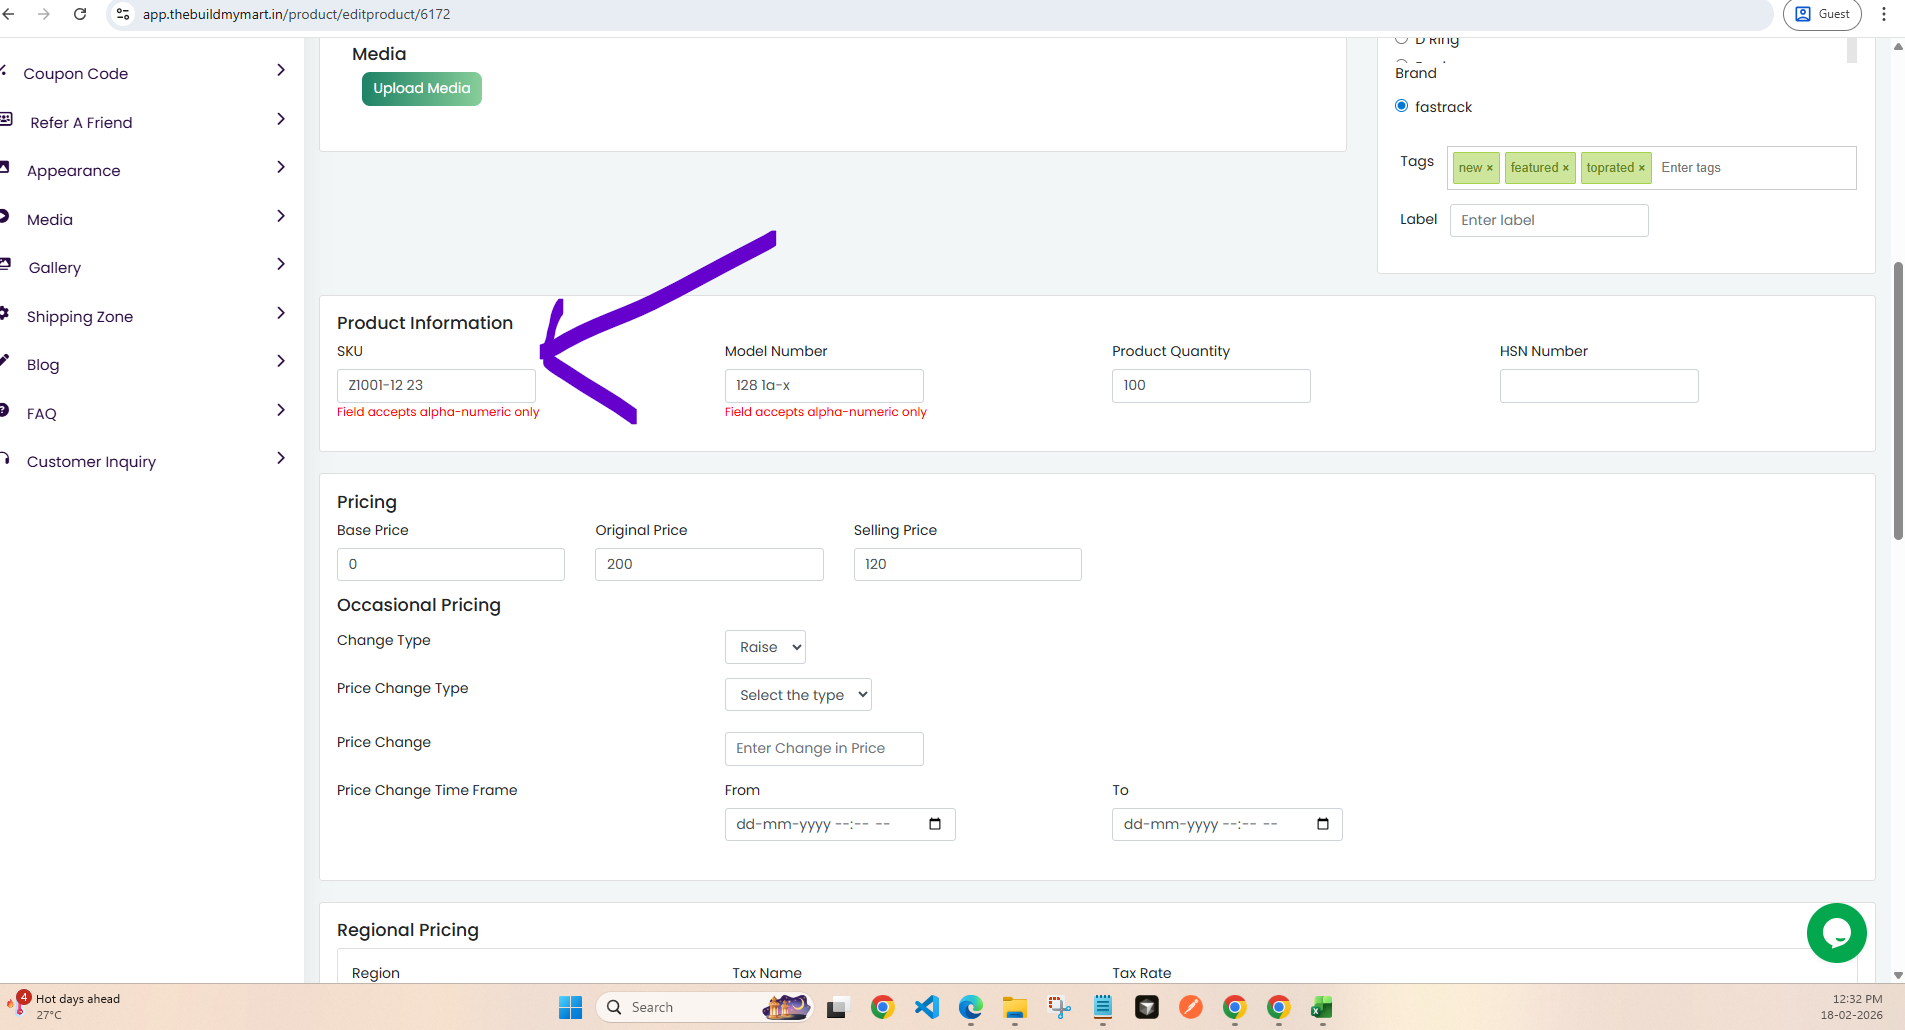Open the weather widget on taskbar

pos(64,1006)
